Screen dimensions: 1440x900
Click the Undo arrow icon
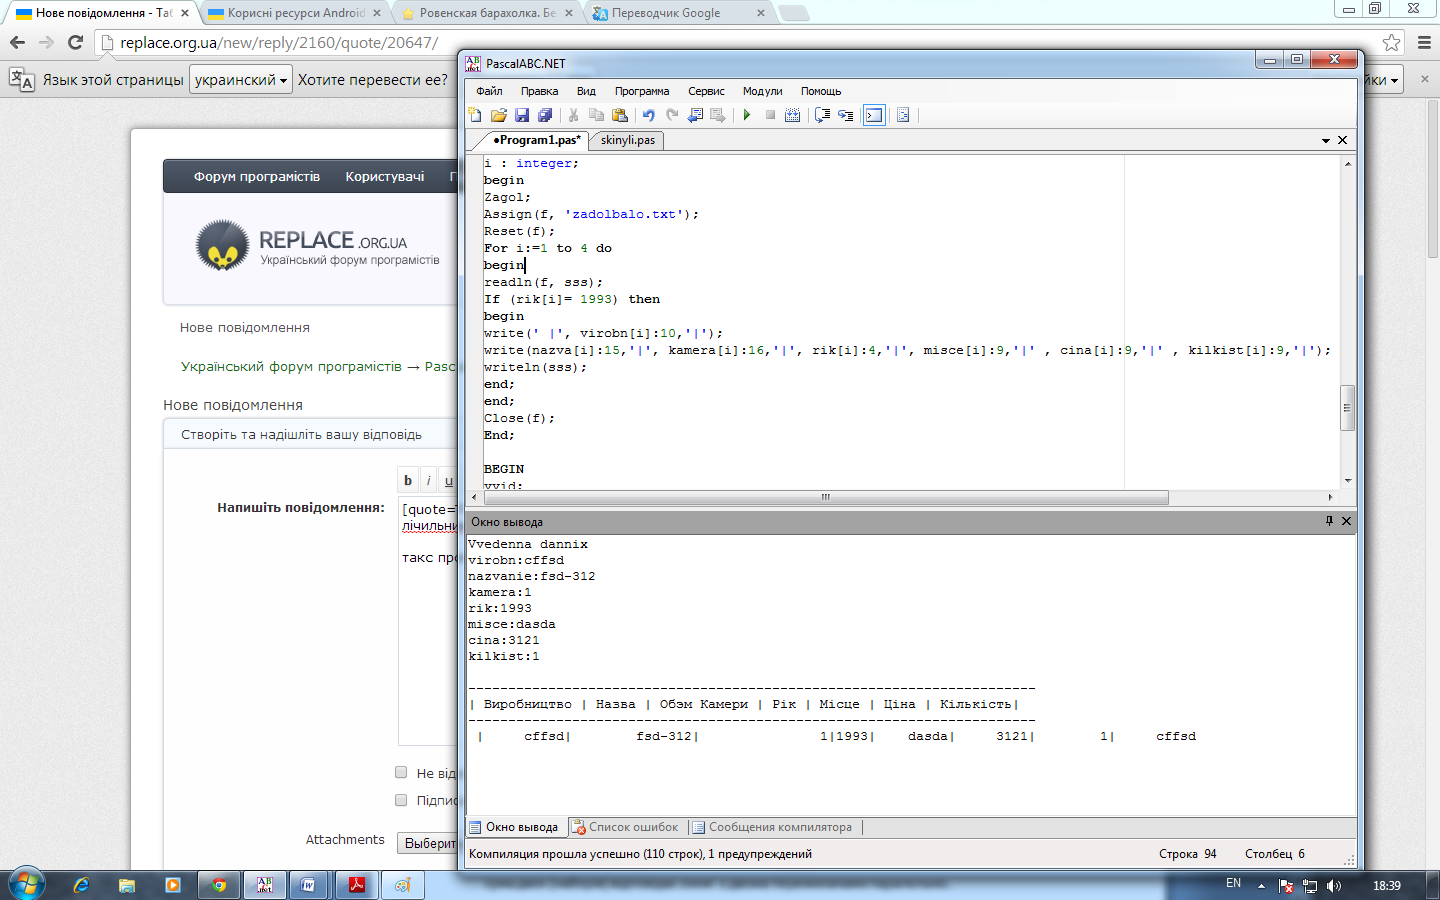pos(648,115)
